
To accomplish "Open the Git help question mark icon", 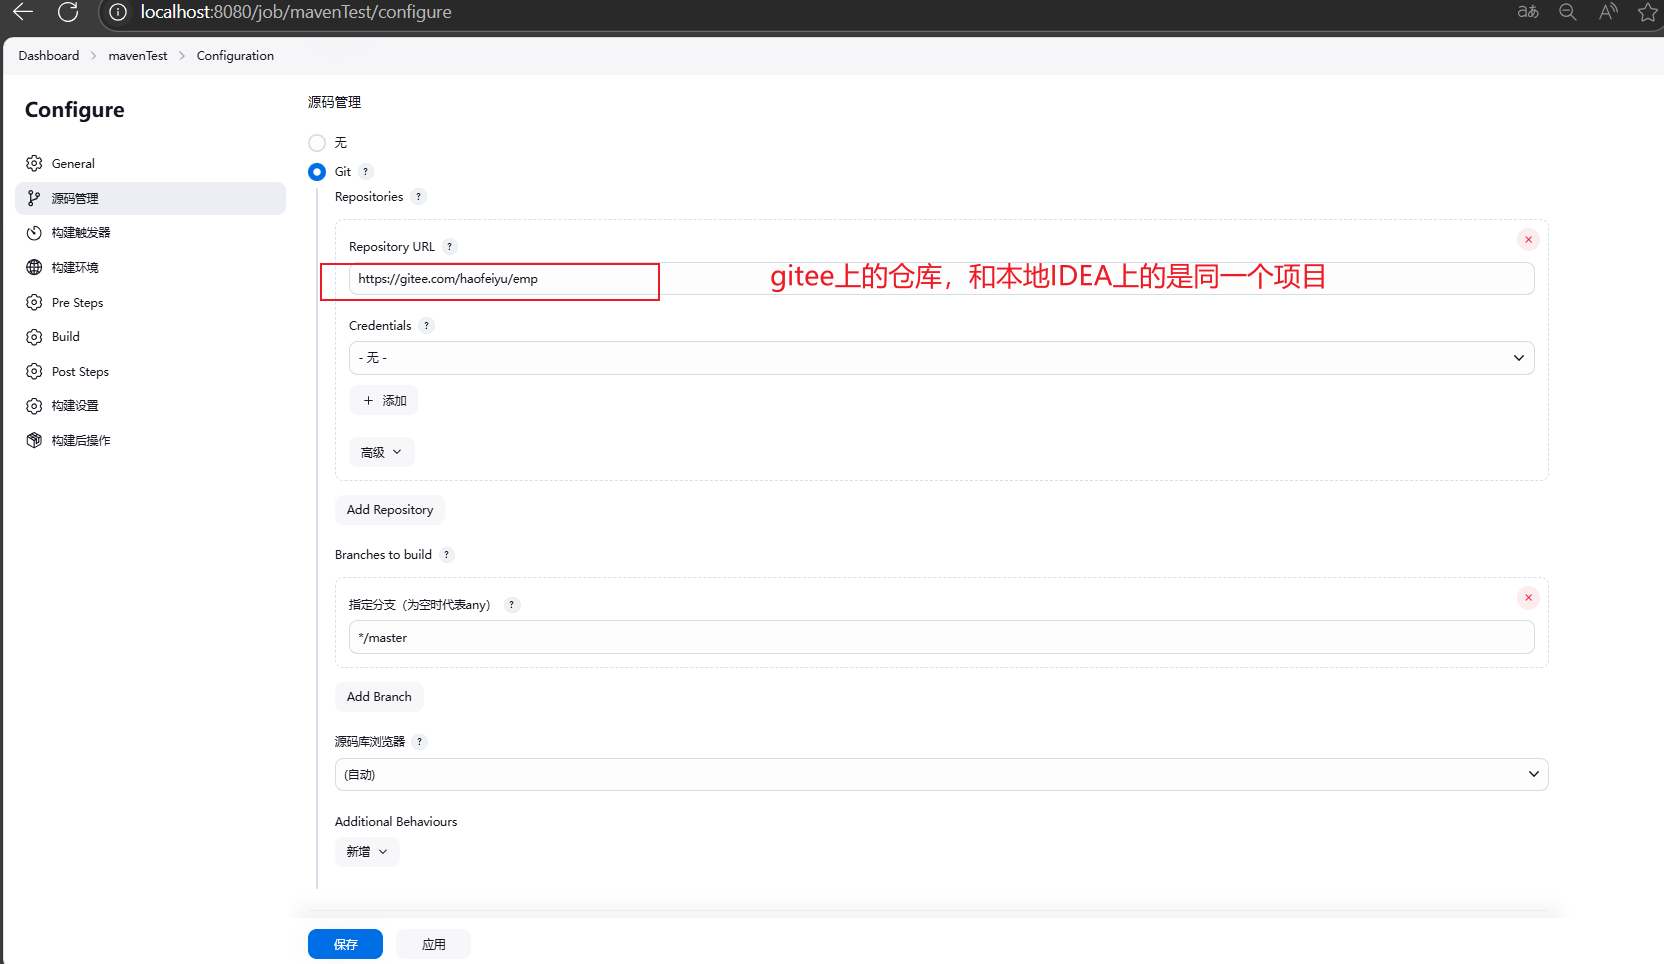I will coord(366,172).
